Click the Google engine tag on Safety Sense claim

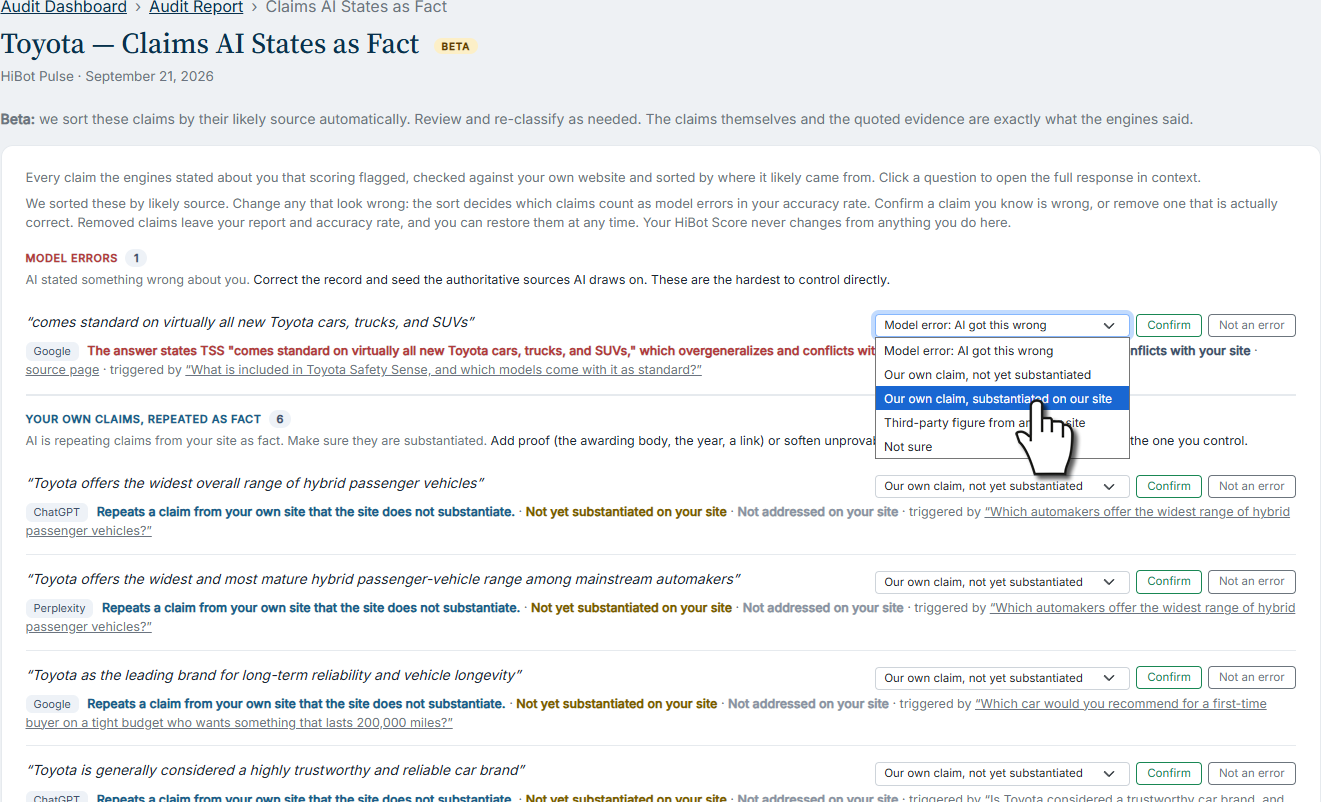coord(52,351)
